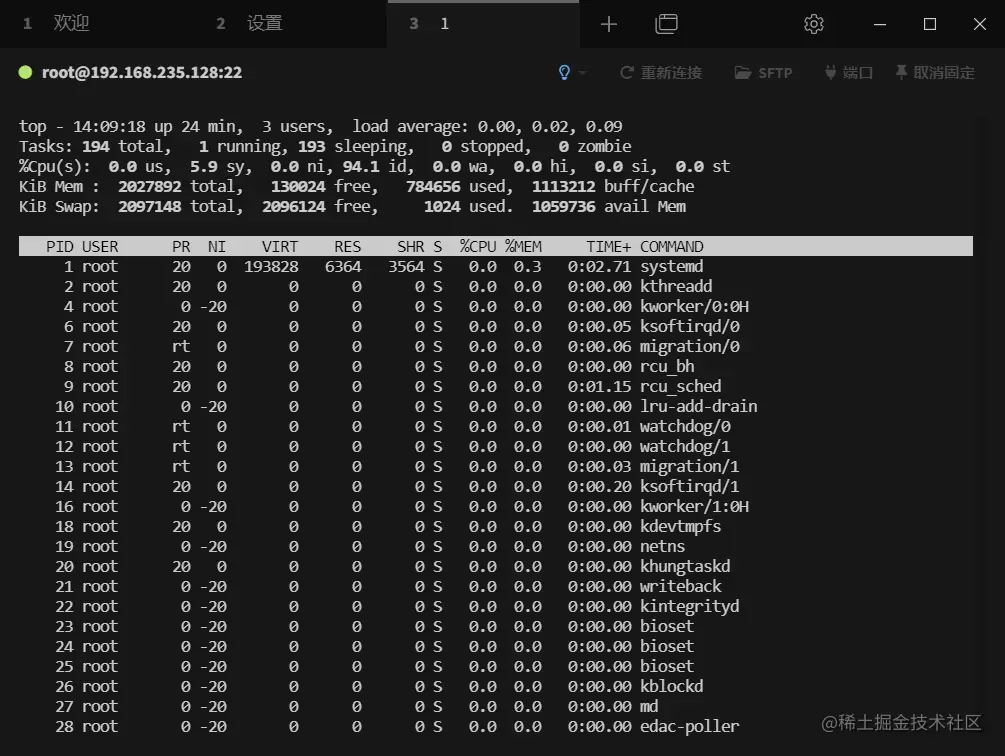Click the 194 total tasks value
The width and height of the screenshot is (1005, 756).
[x=96, y=147]
